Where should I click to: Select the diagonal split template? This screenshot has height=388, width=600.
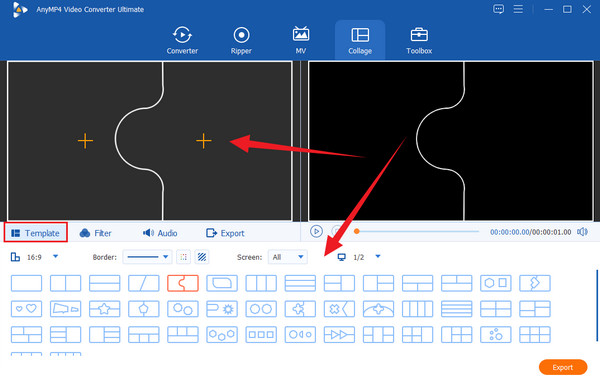(143, 284)
